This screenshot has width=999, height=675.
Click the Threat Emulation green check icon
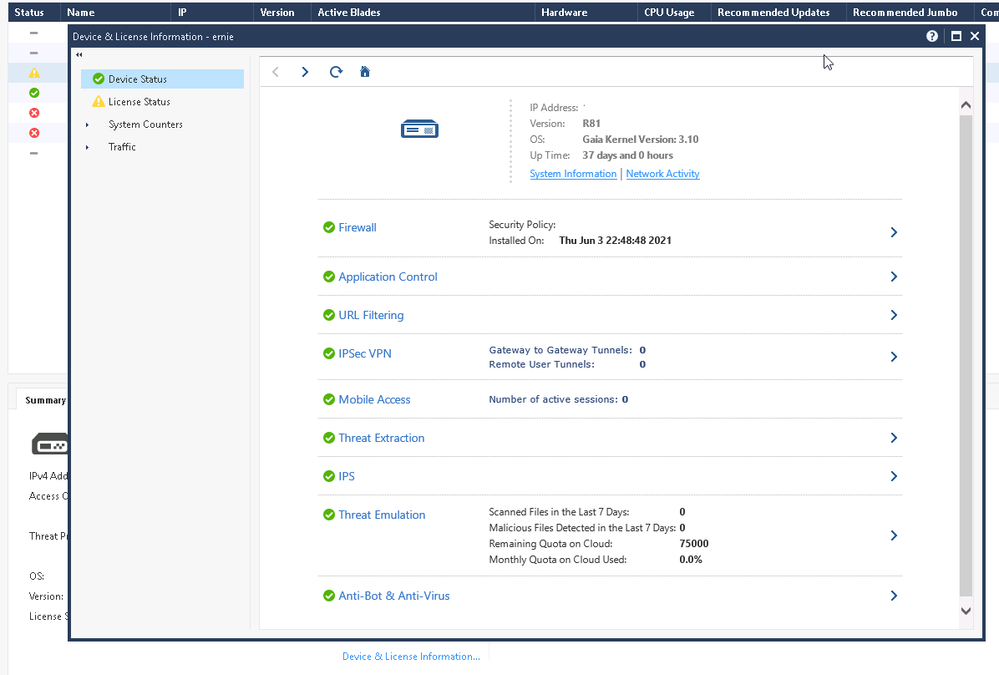(329, 514)
